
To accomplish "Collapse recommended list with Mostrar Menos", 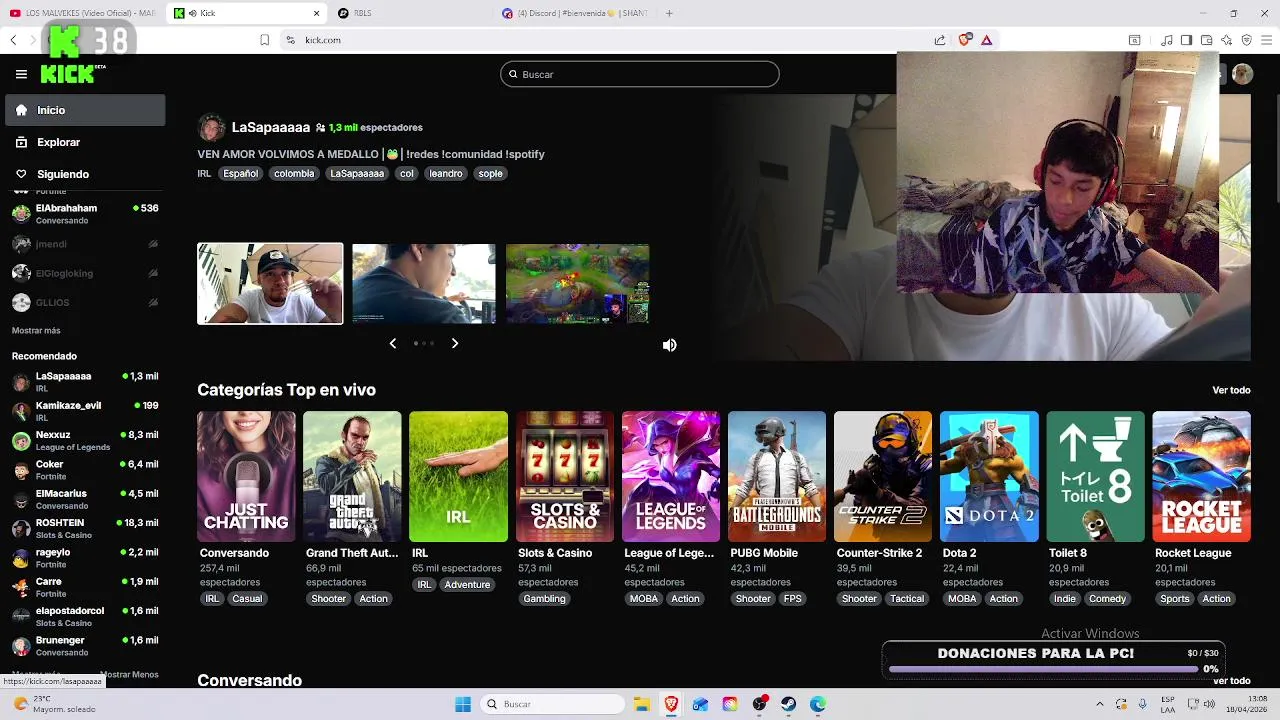I will (130, 674).
